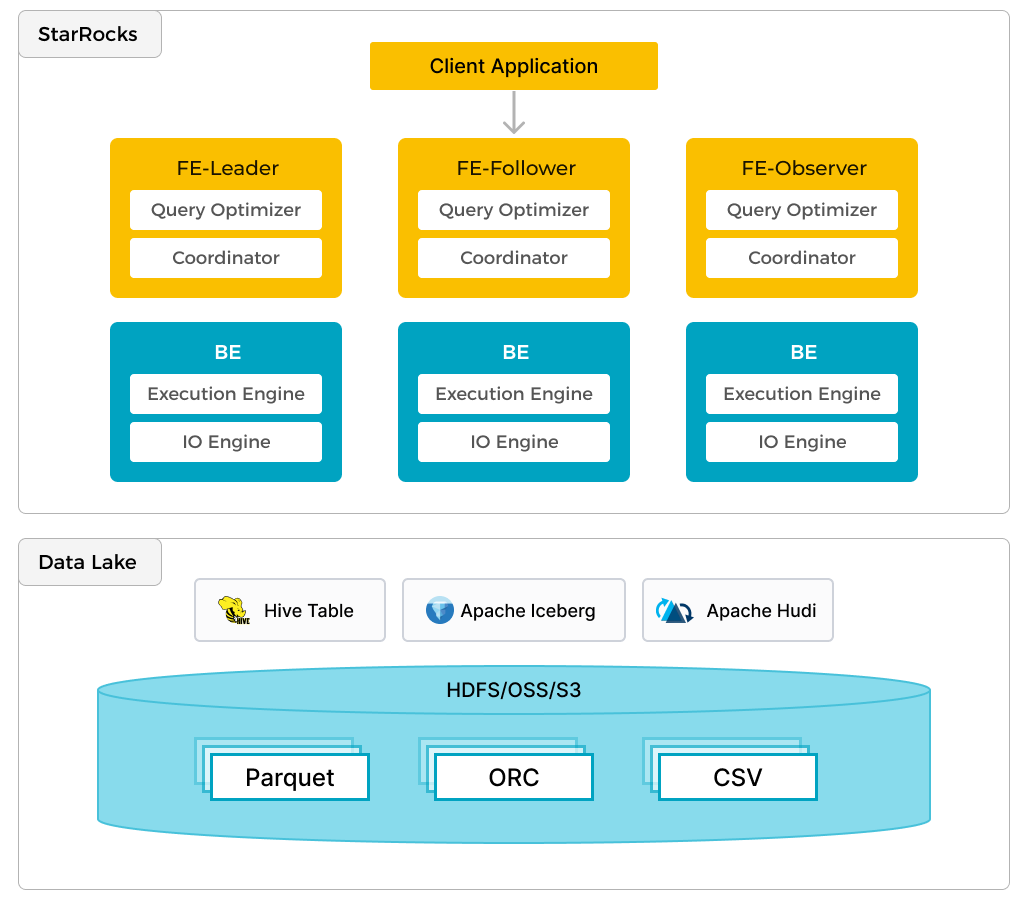Viewport: 1032px width, 908px height.
Task: Click the CSV file format box
Action: [738, 777]
